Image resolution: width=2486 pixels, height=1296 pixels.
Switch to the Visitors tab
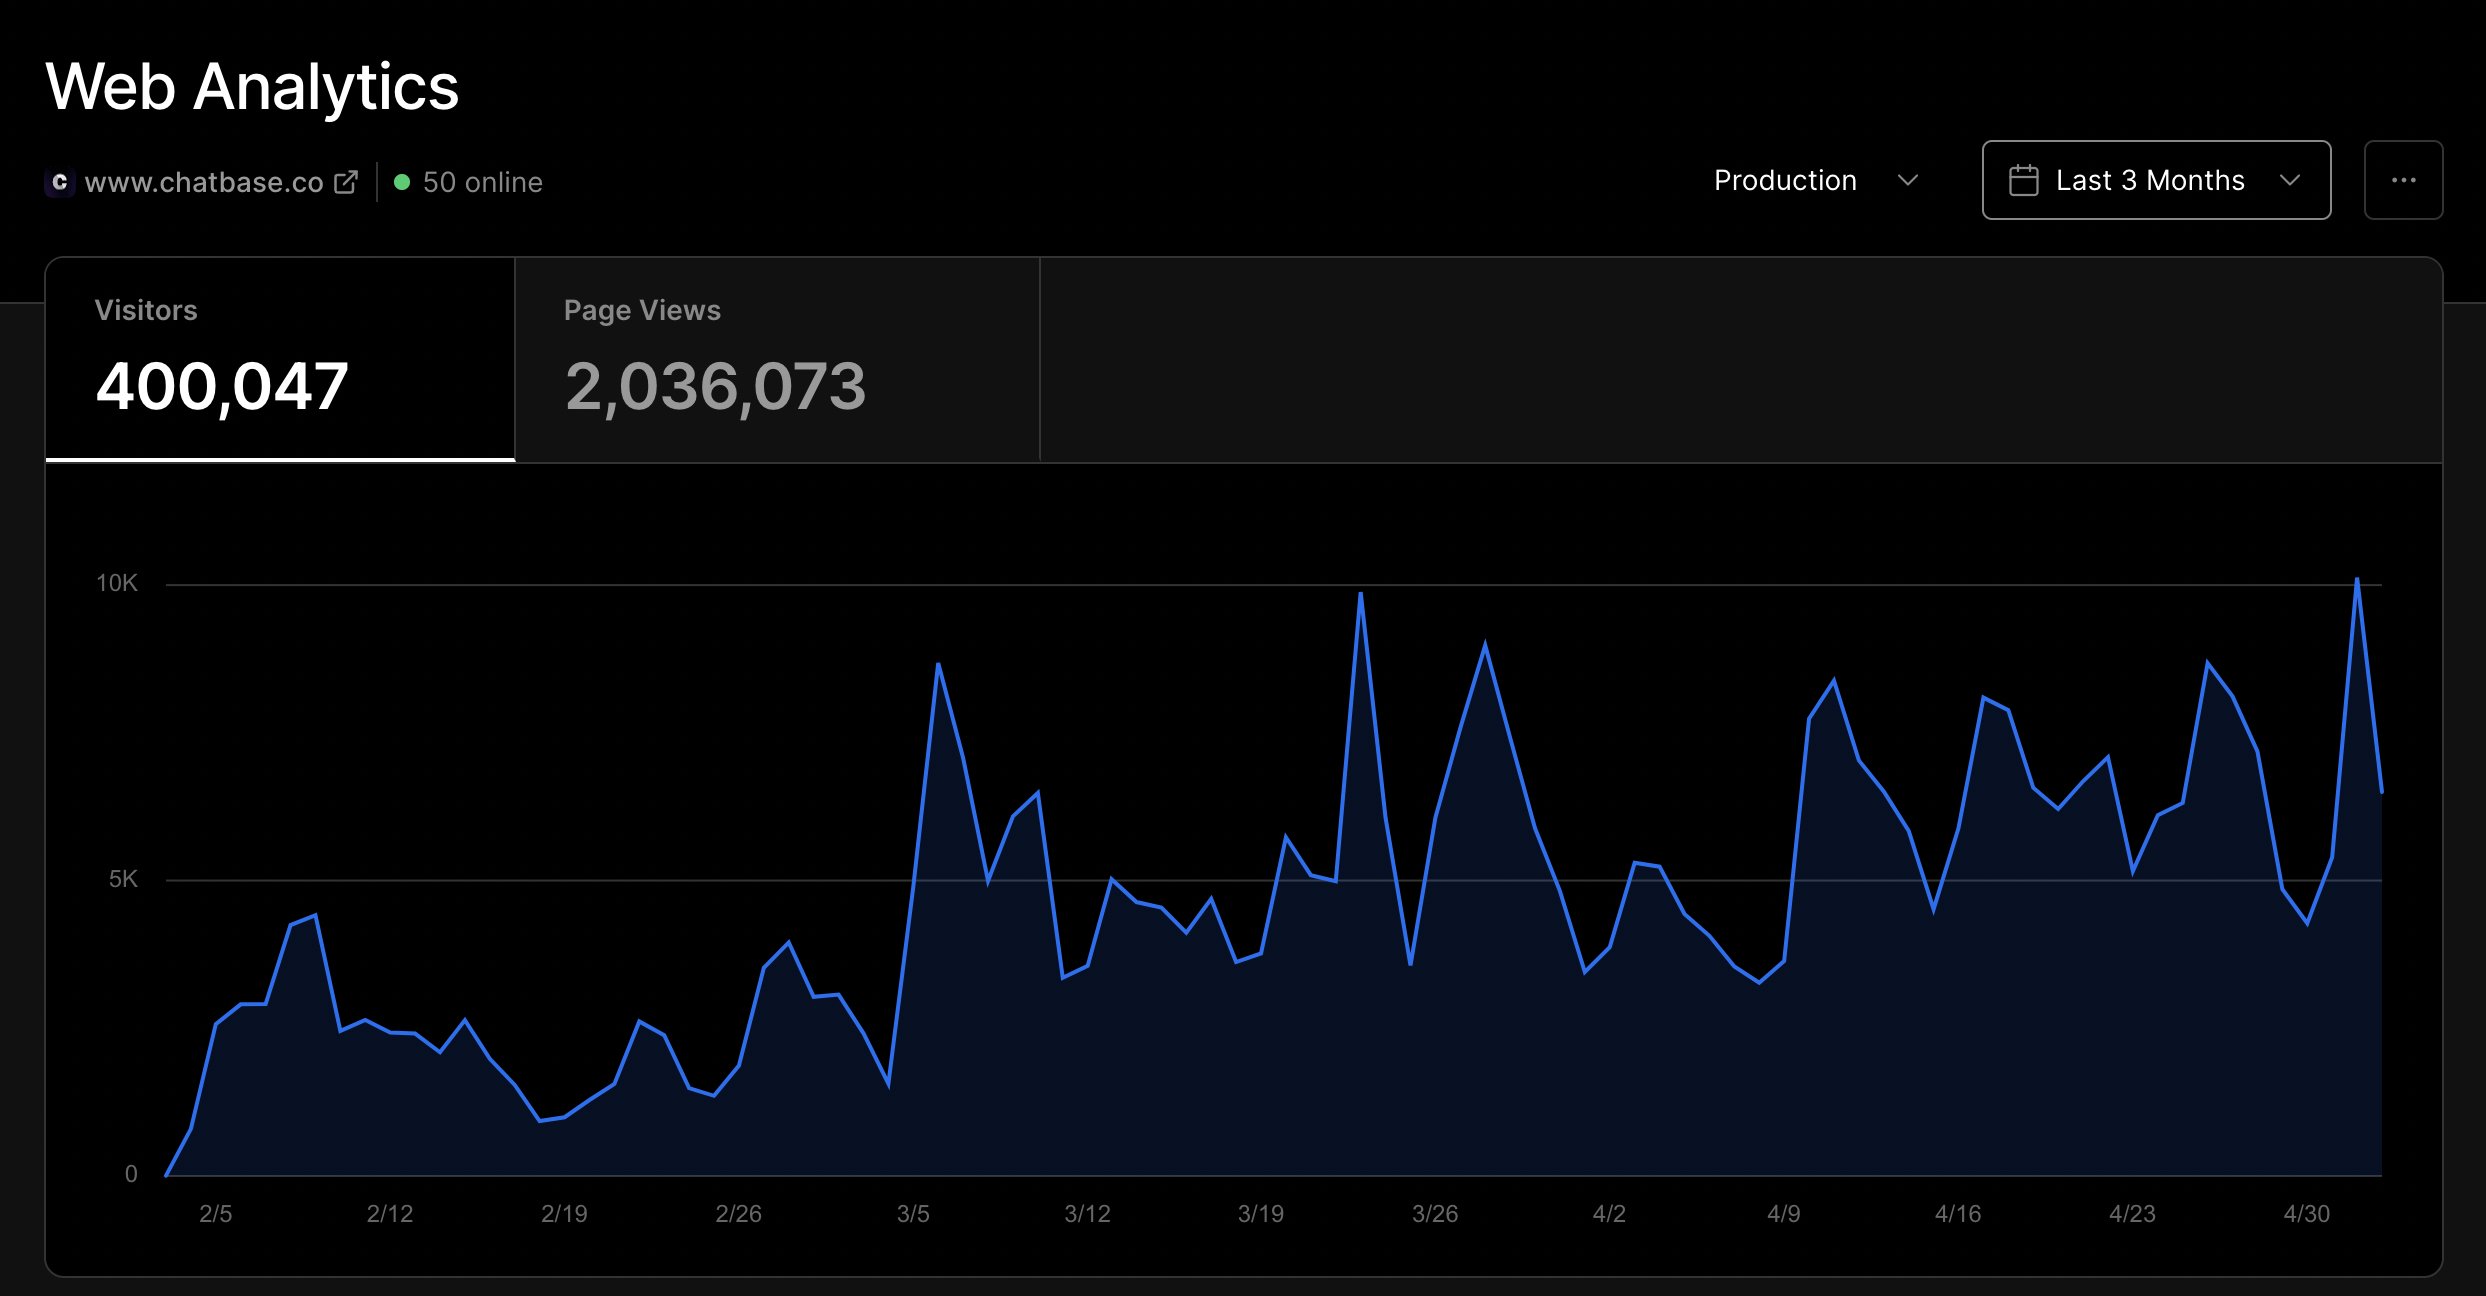(x=280, y=360)
